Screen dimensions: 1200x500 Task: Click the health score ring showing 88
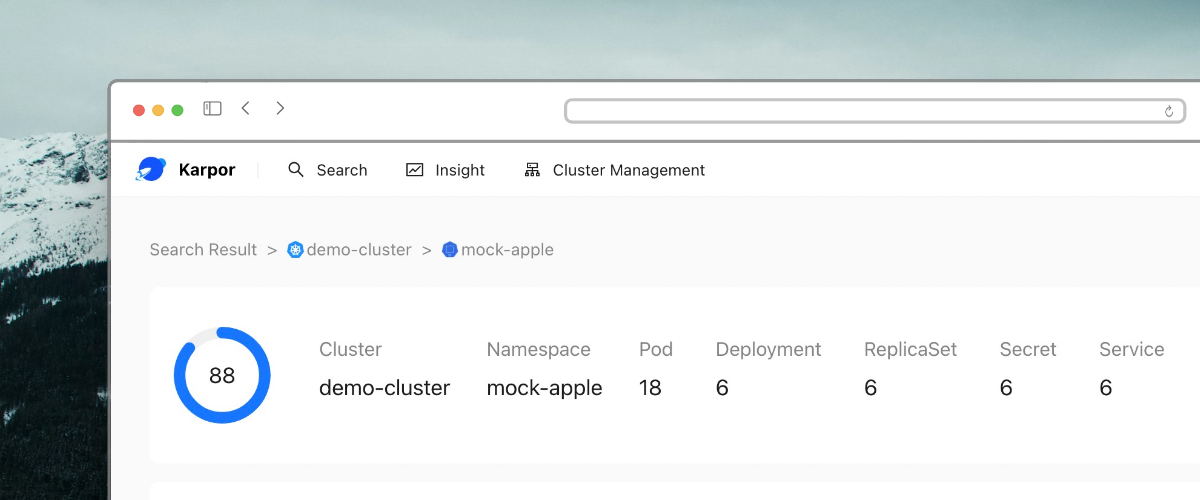[x=222, y=375]
